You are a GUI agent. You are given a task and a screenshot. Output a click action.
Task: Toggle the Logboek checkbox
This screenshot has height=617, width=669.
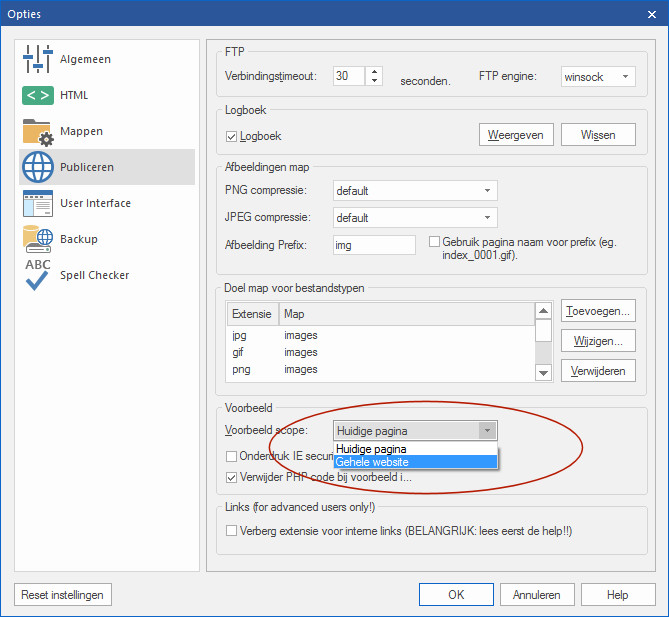pos(232,135)
